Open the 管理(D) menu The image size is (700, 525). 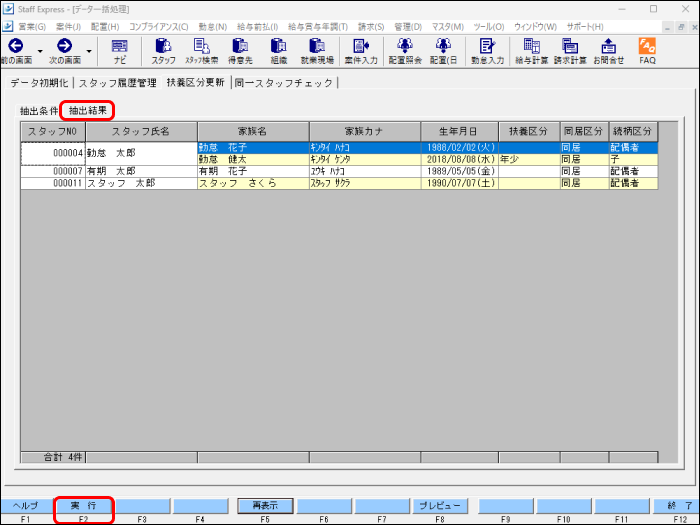click(408, 27)
